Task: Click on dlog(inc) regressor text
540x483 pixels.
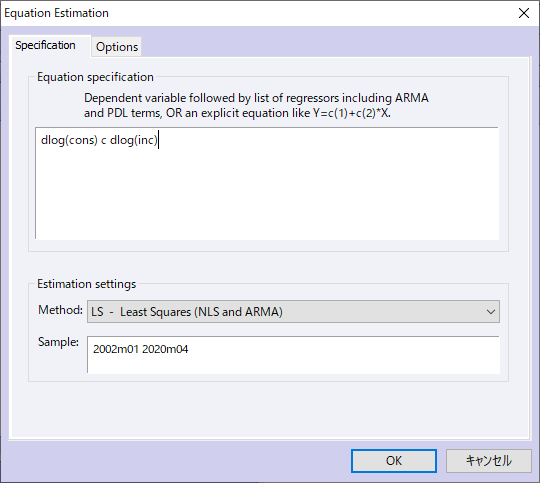Action: click(x=134, y=140)
